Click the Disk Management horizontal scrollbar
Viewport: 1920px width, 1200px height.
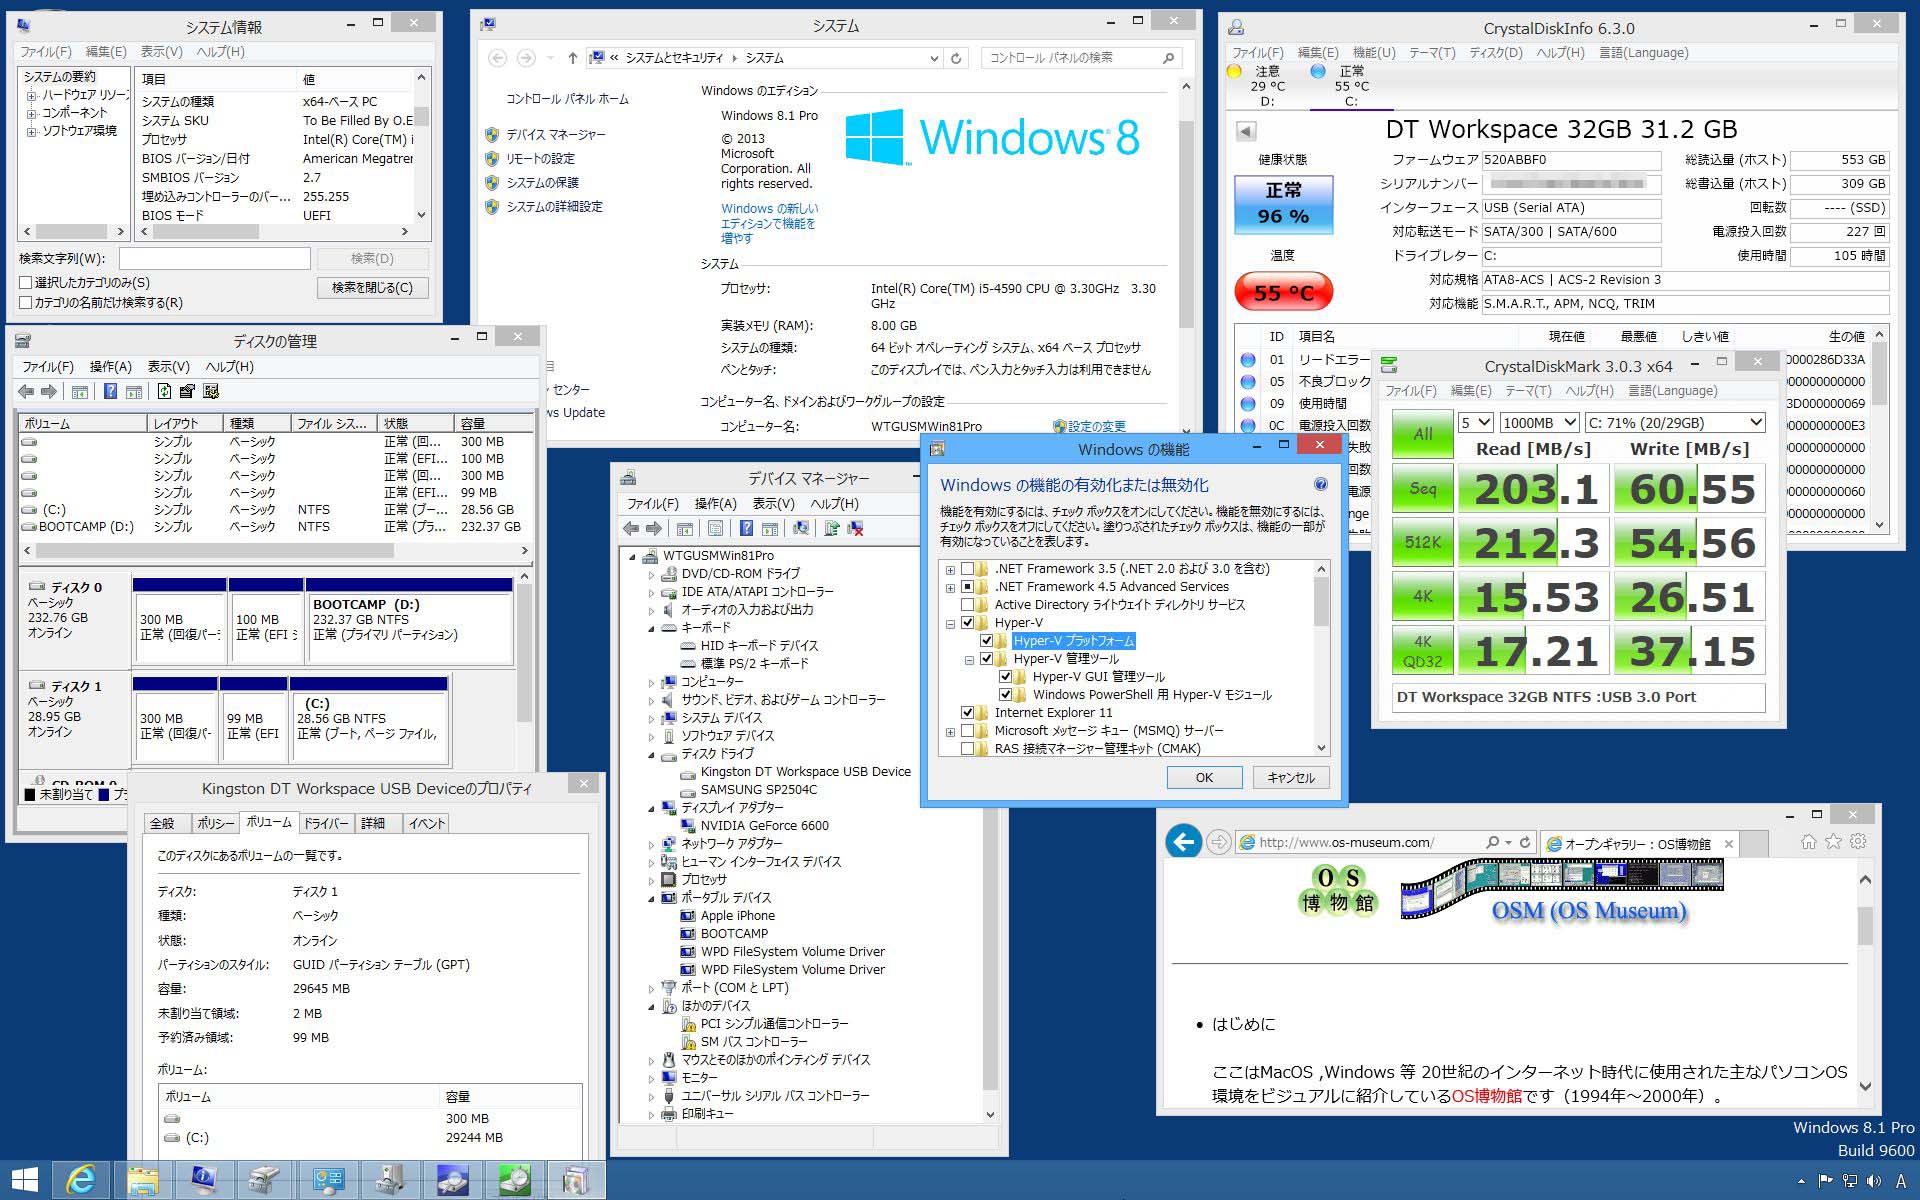coord(276,551)
